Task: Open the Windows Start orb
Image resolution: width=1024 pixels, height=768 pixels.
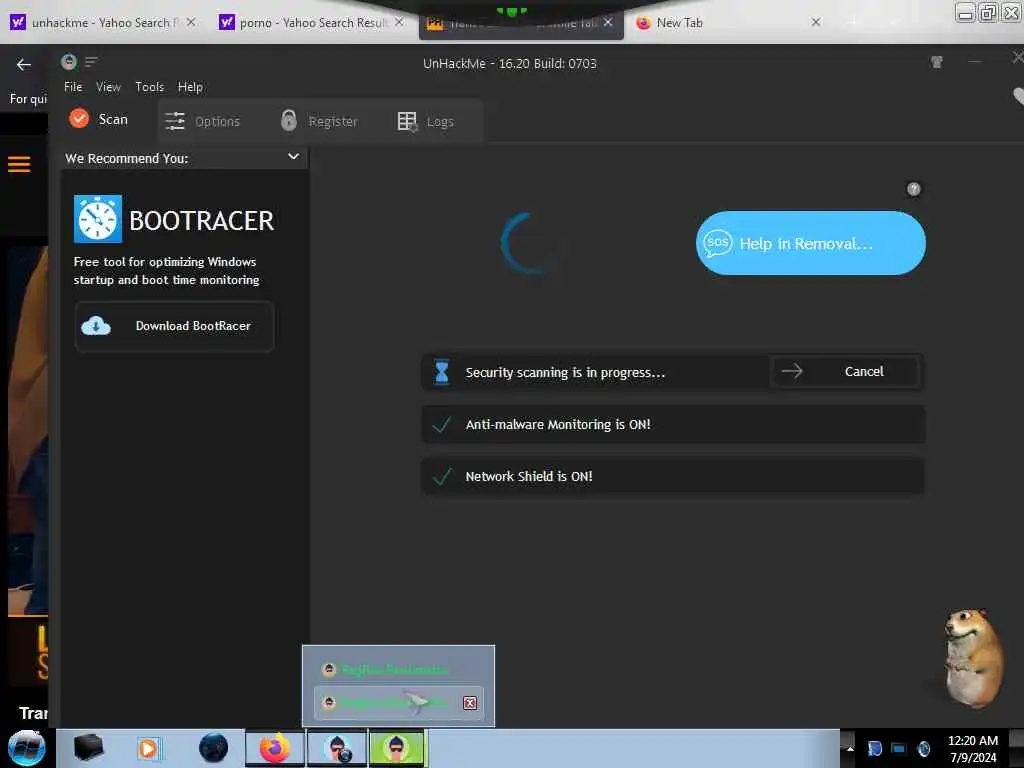Action: [x=26, y=748]
